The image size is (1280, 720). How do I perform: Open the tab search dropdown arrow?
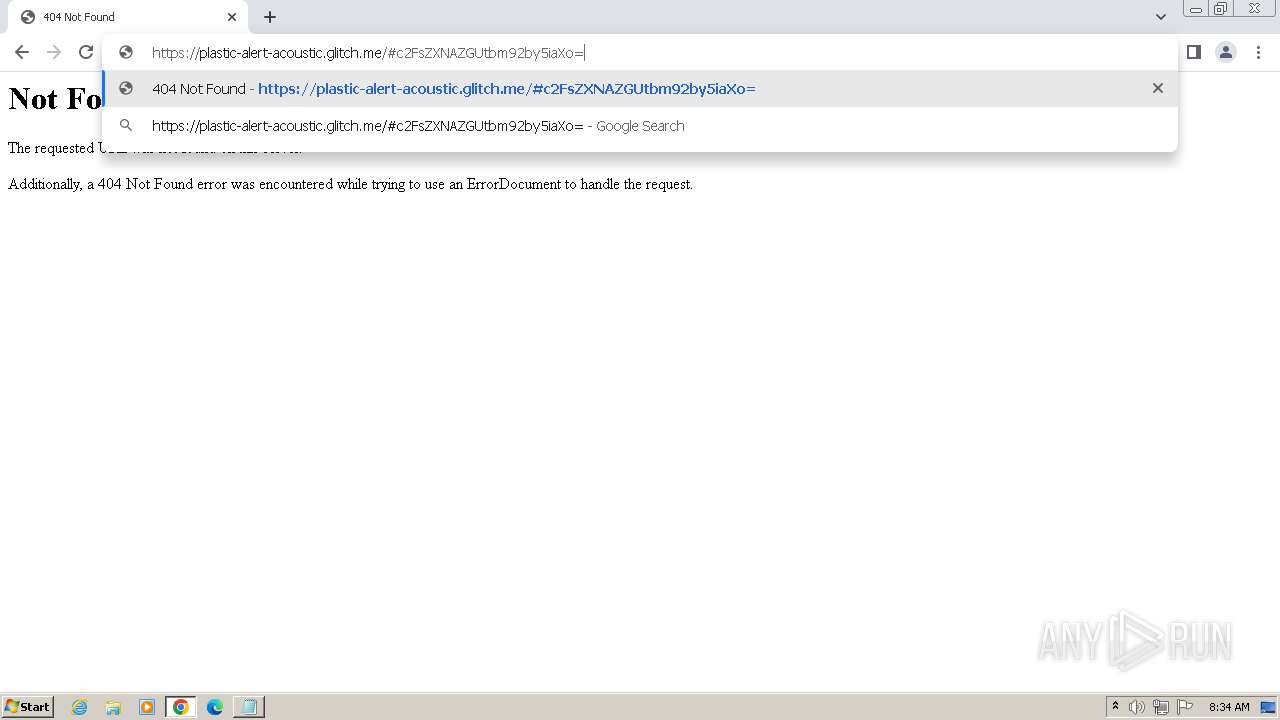click(x=1160, y=17)
